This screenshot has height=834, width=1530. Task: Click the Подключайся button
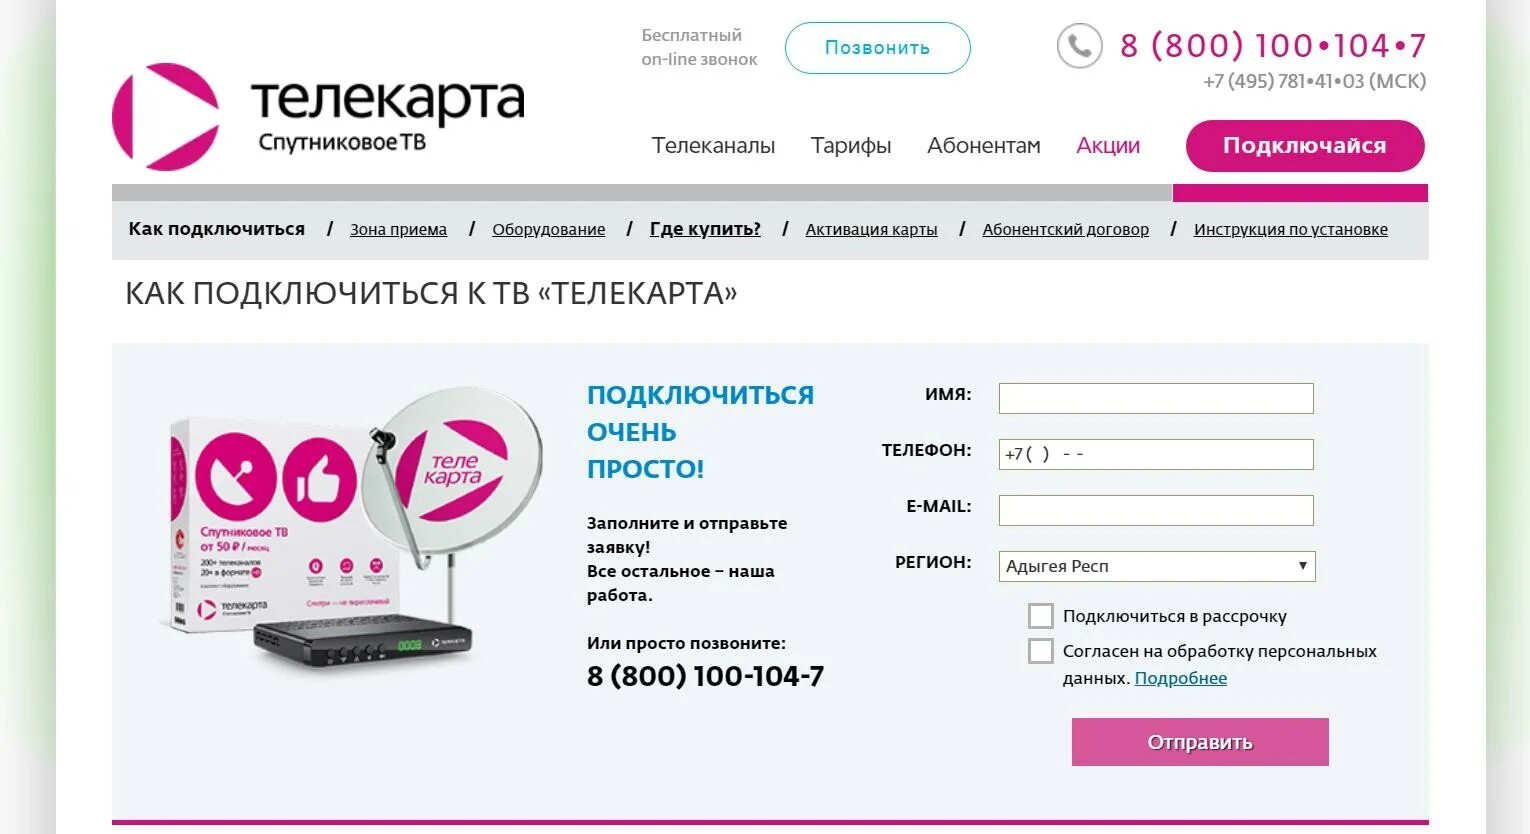pos(1305,146)
